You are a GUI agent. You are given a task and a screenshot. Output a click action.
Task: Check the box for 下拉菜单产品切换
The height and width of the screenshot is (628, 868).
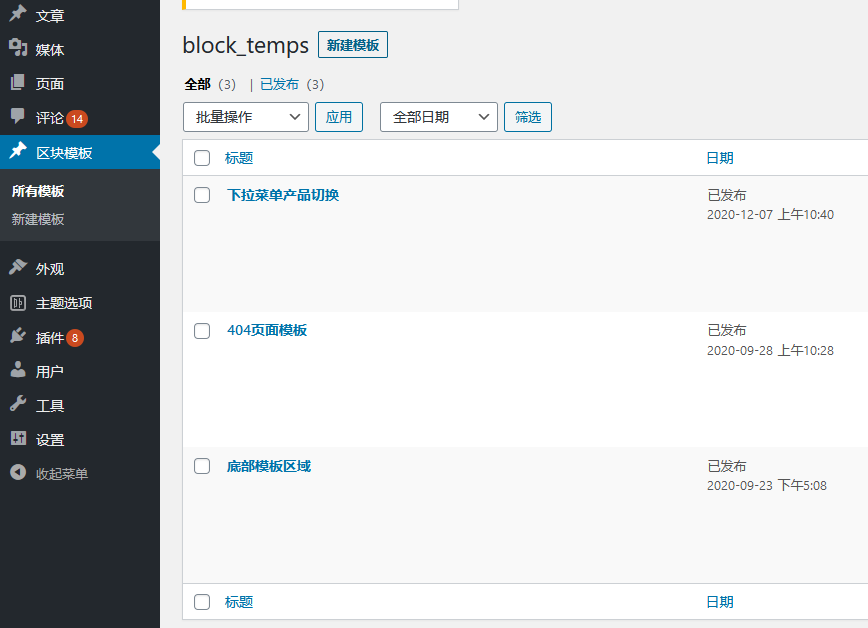pyautogui.click(x=202, y=195)
